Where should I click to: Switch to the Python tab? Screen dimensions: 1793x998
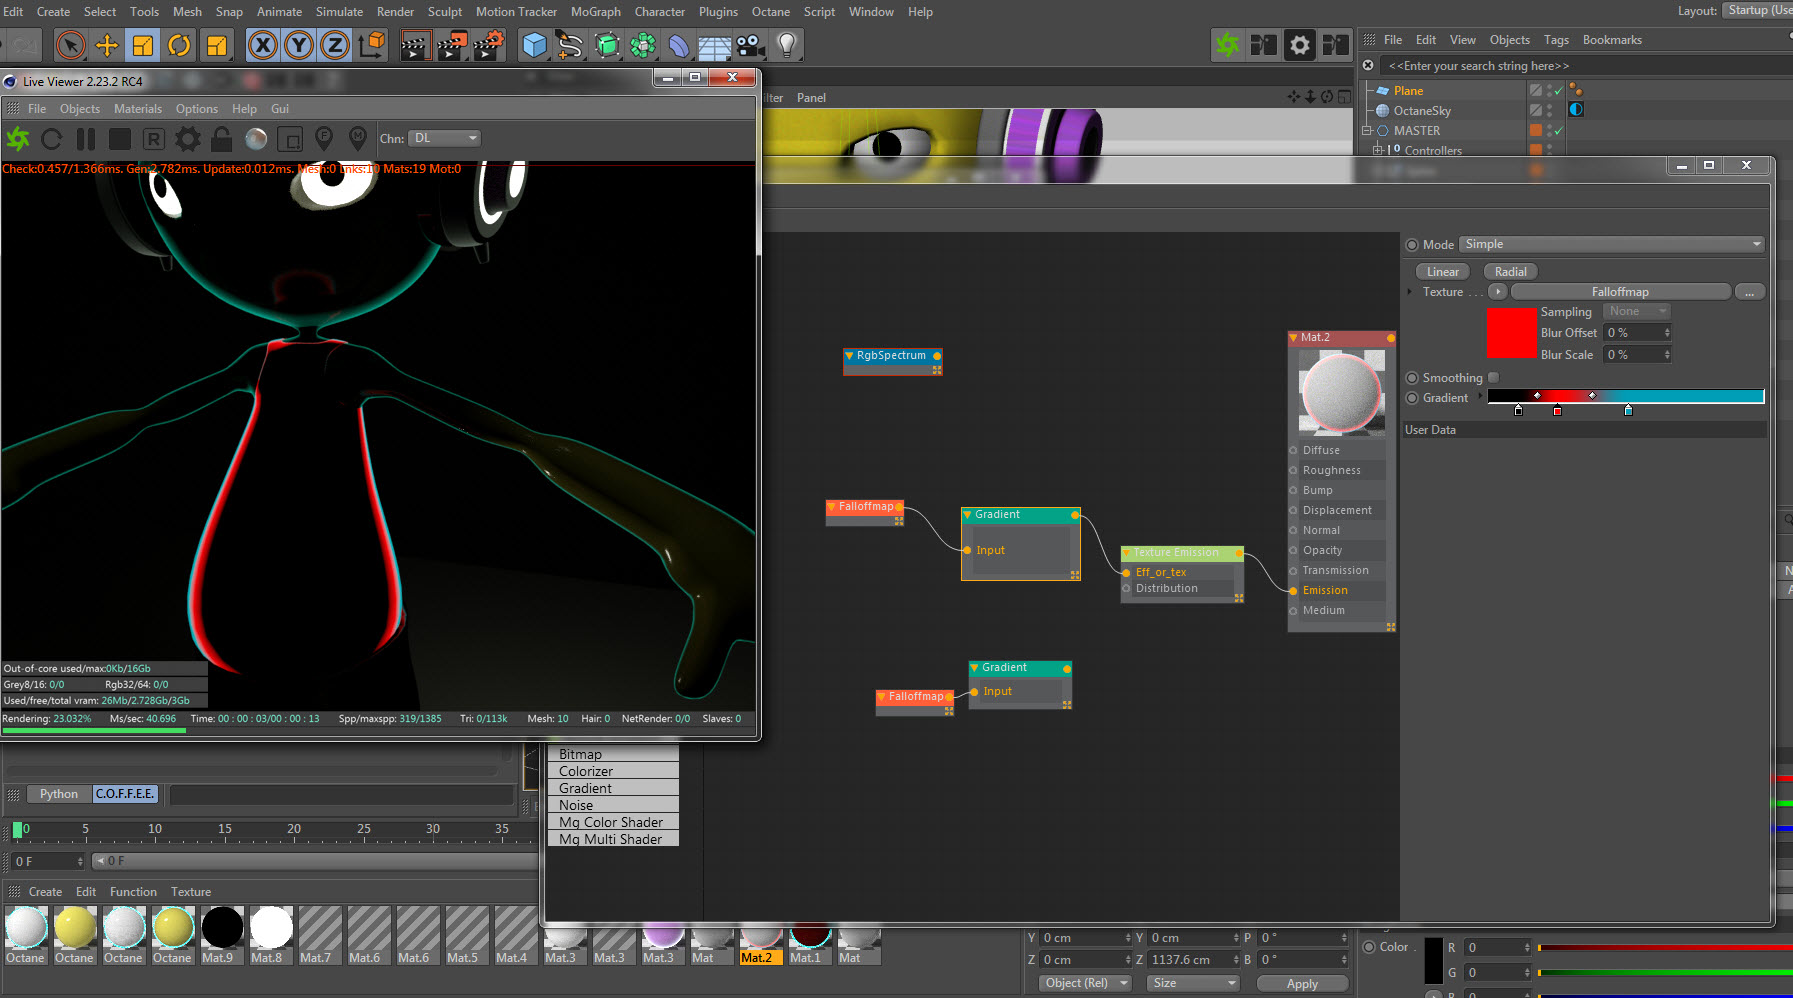(59, 794)
